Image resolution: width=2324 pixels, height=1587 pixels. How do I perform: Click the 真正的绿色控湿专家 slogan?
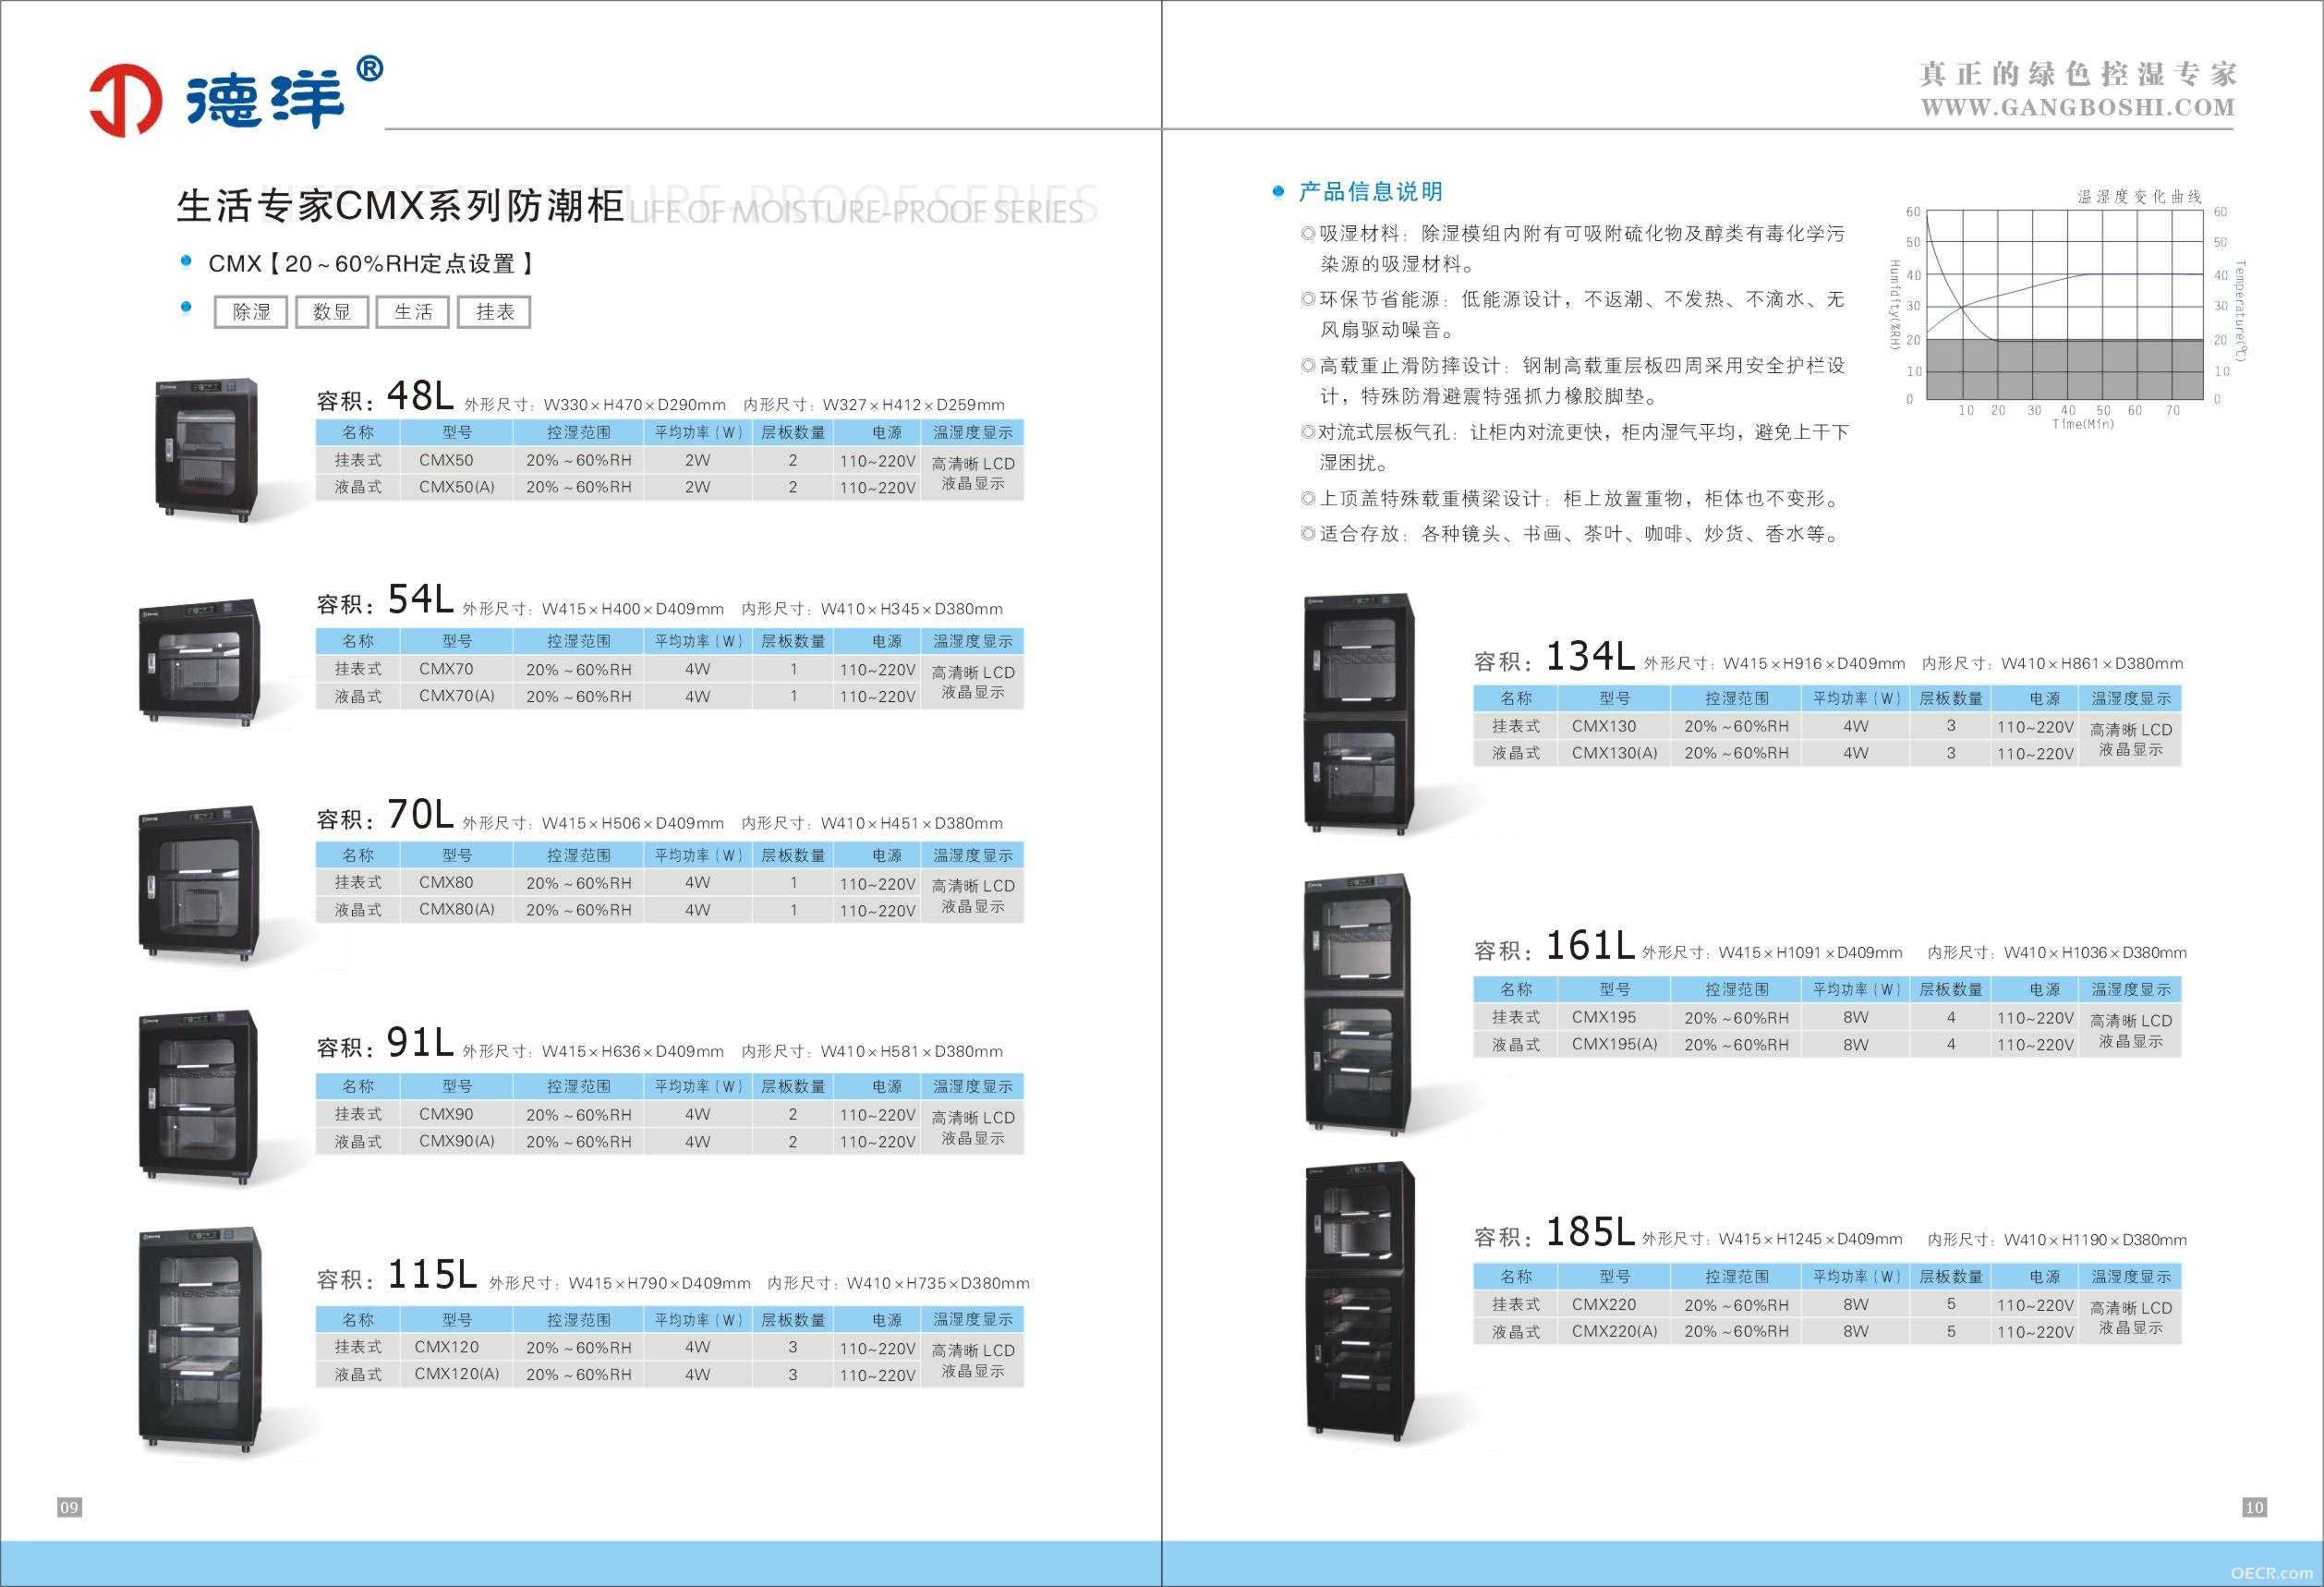point(2078,73)
